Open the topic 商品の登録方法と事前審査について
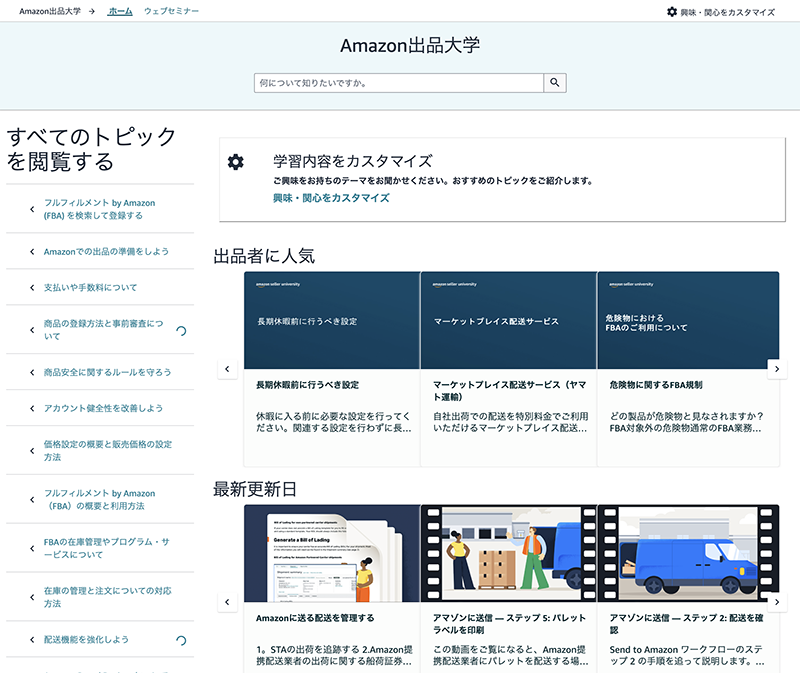 click(104, 330)
